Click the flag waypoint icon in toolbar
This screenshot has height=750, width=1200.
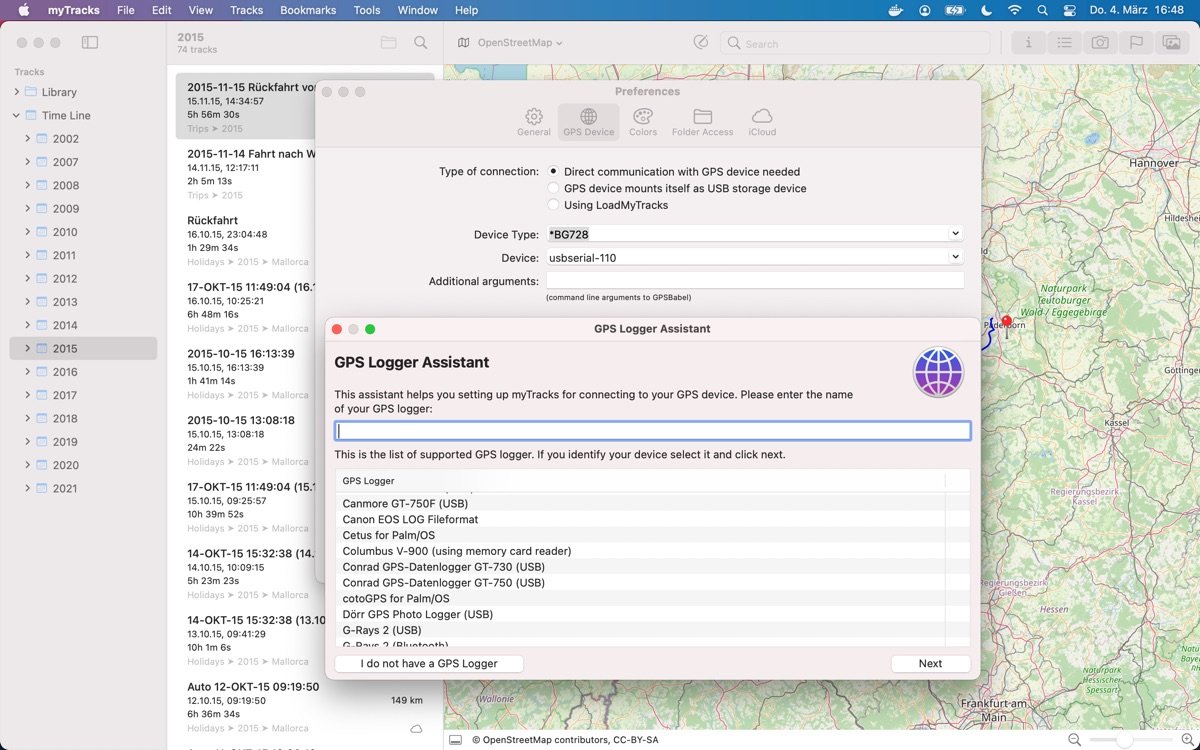tap(1136, 43)
